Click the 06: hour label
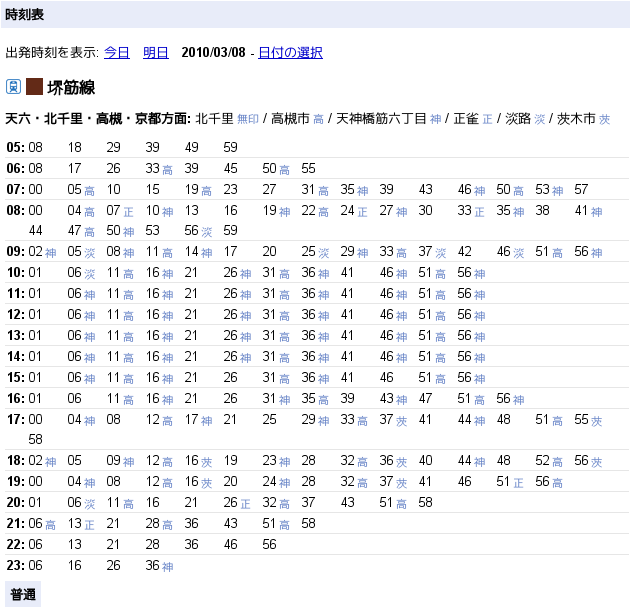 (x=16, y=168)
